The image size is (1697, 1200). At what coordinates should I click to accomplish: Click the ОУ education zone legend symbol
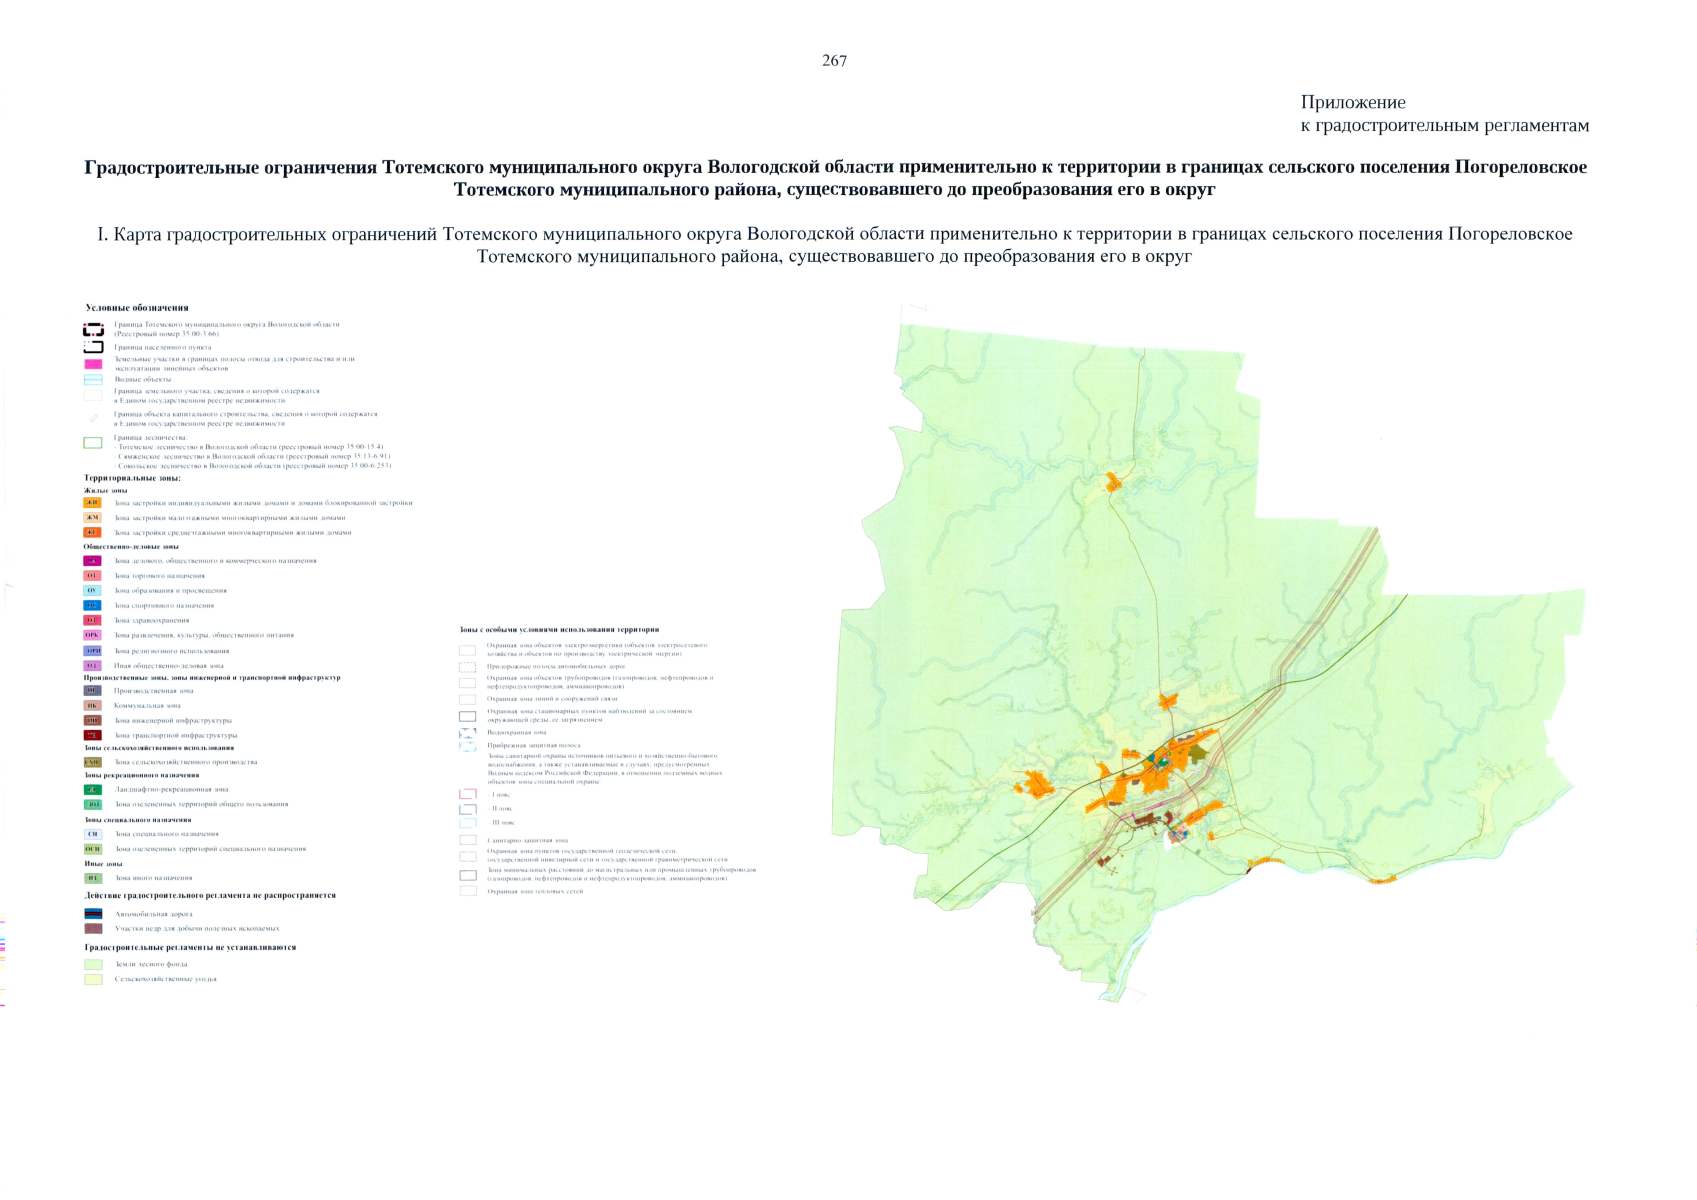92,591
